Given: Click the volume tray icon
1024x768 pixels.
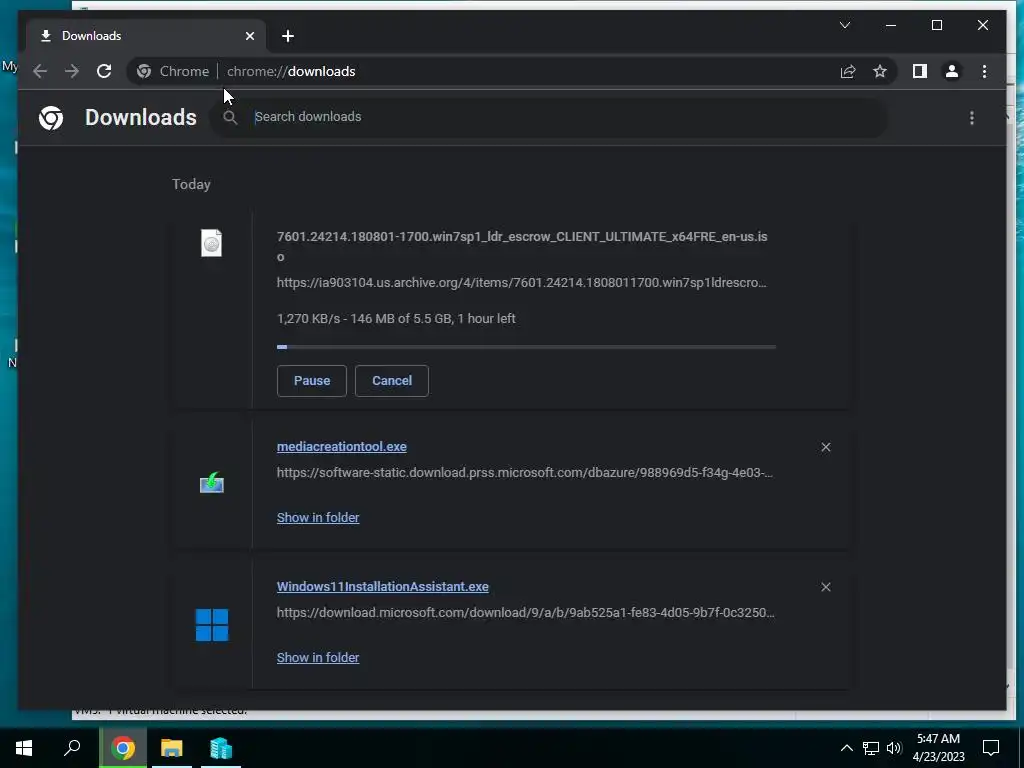Looking at the screenshot, I should [x=894, y=748].
